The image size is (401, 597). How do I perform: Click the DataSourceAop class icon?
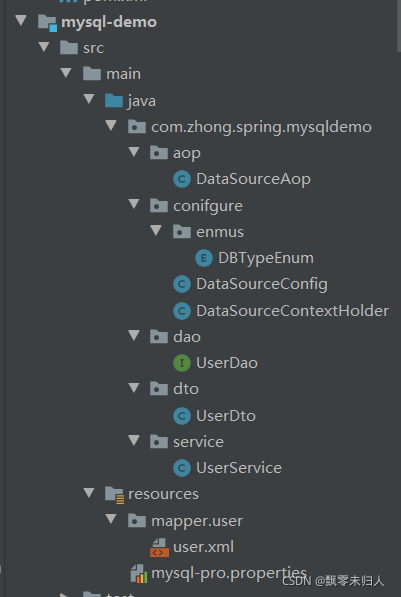pos(182,179)
